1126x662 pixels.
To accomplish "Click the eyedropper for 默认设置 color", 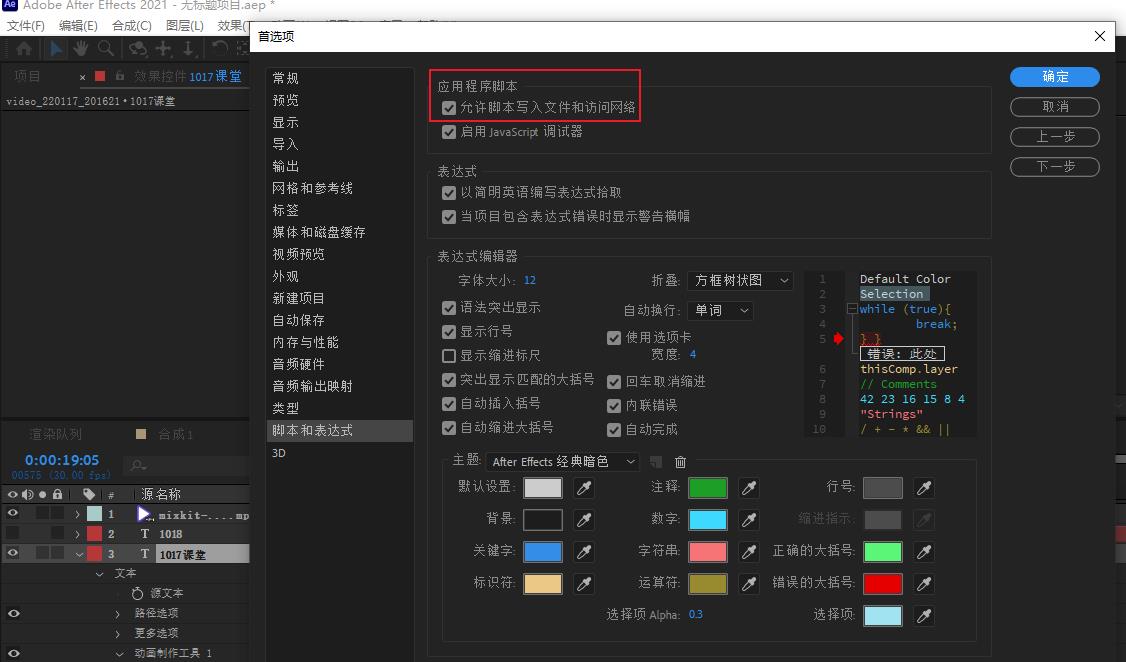I will tap(584, 488).
